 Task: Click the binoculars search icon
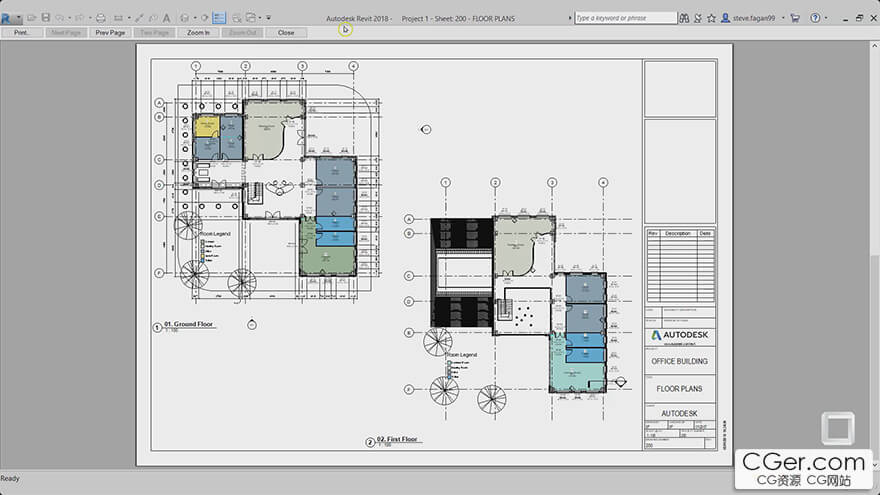[684, 18]
